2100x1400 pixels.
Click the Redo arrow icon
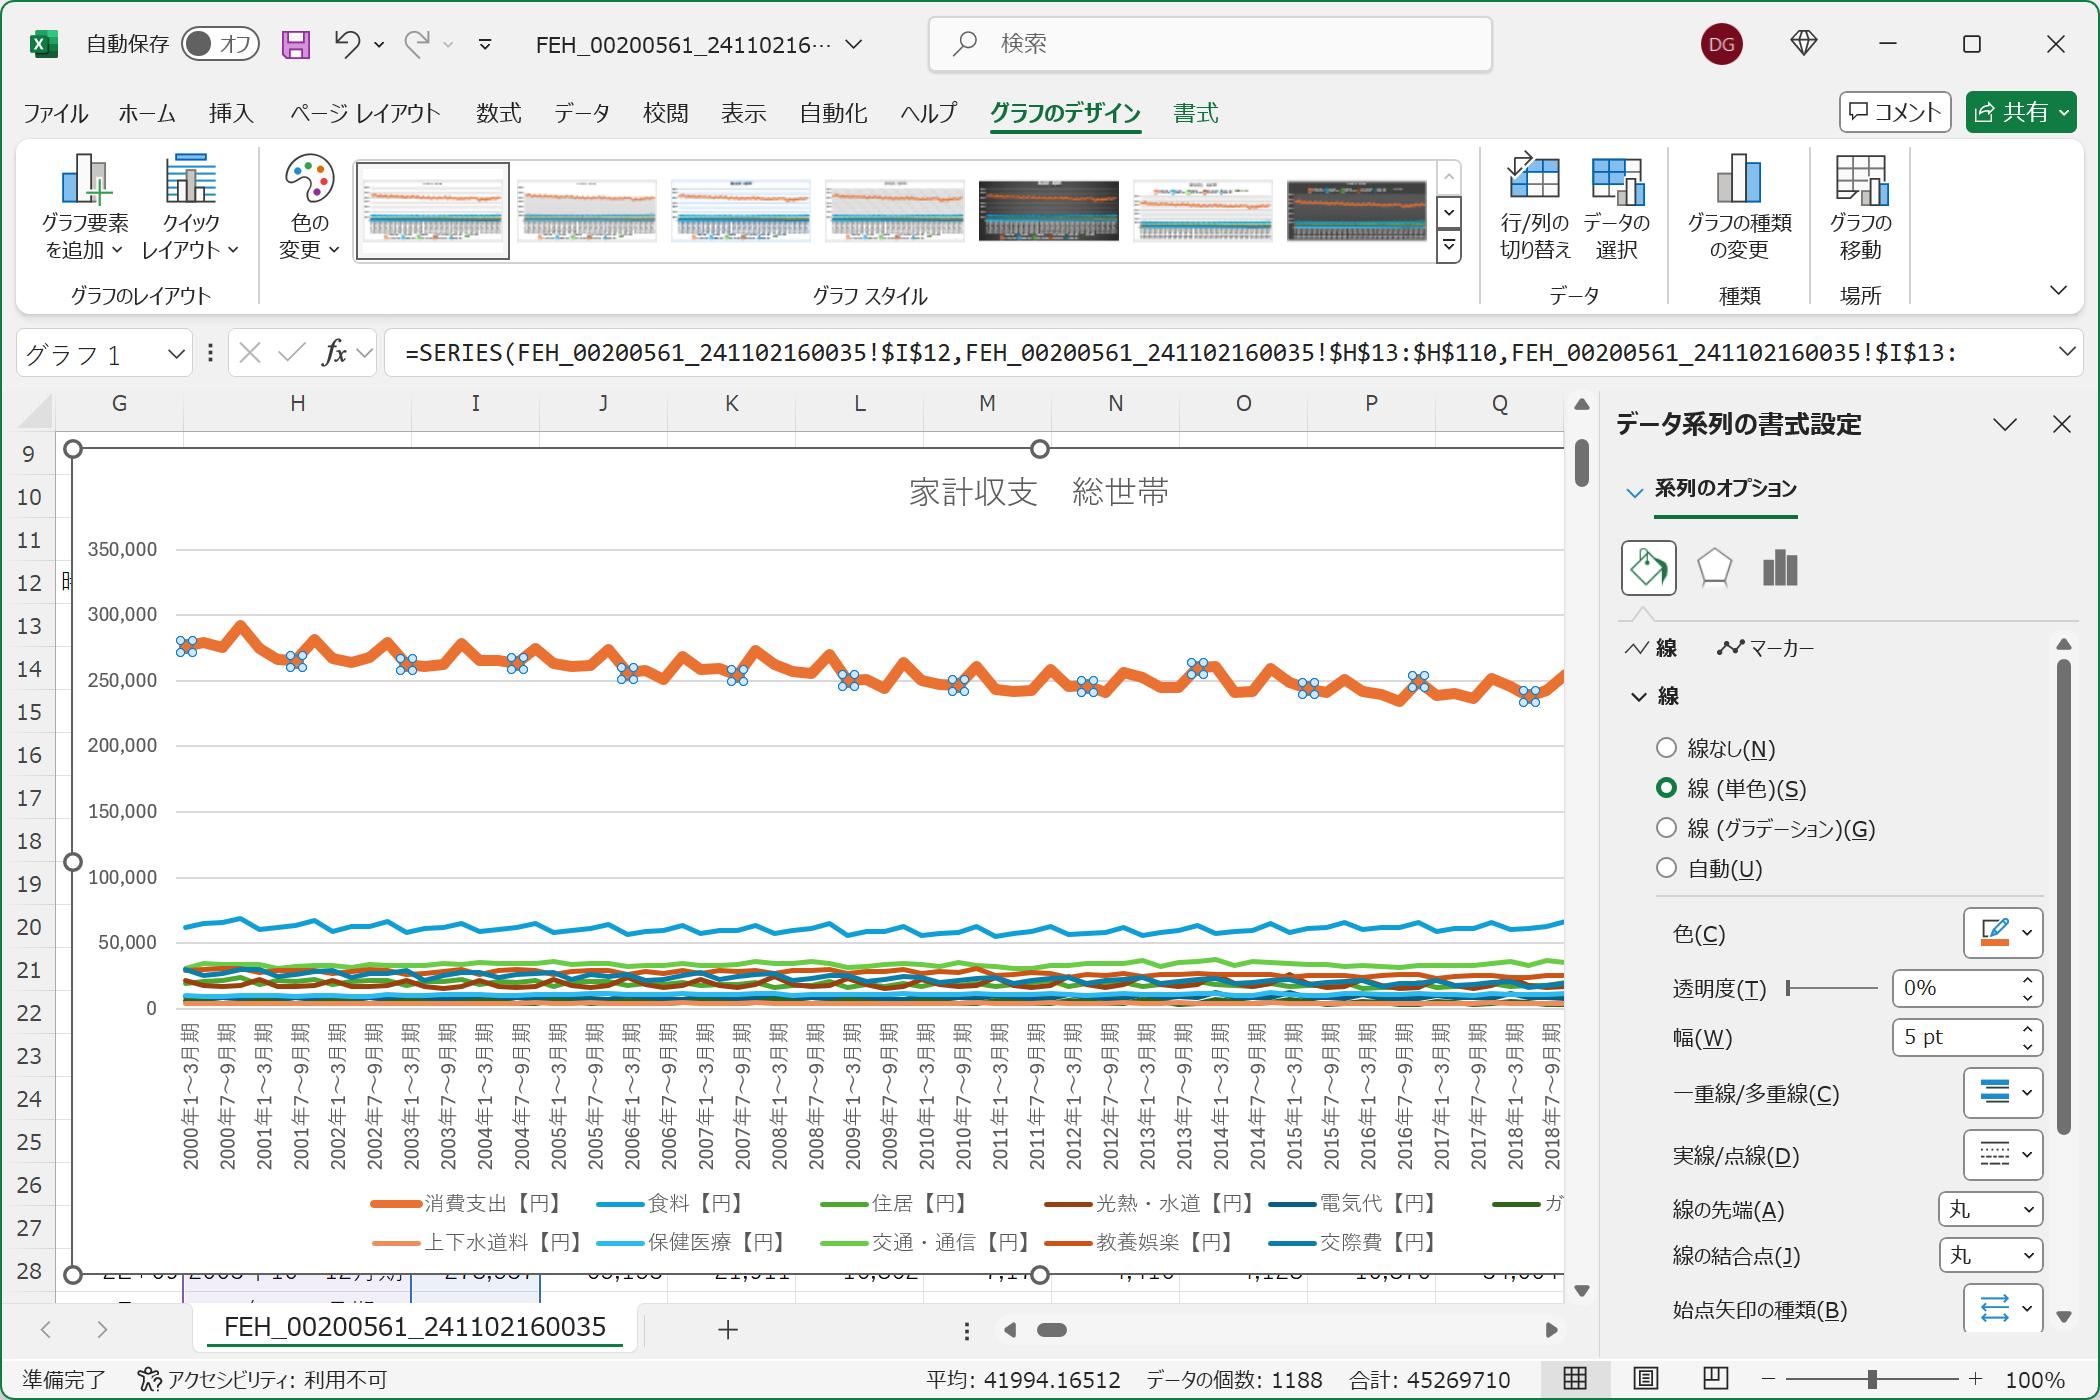tap(417, 43)
